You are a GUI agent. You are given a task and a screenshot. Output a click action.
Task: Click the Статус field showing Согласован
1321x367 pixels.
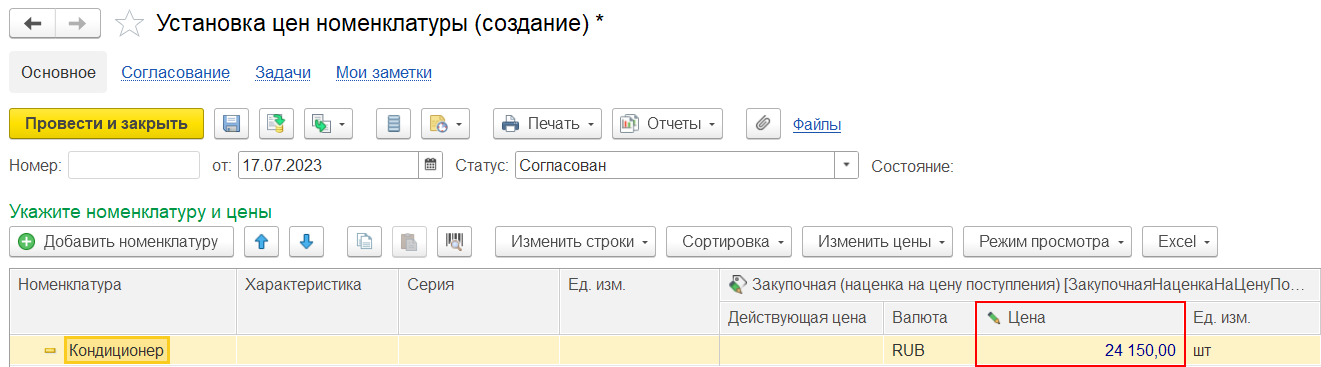click(676, 165)
